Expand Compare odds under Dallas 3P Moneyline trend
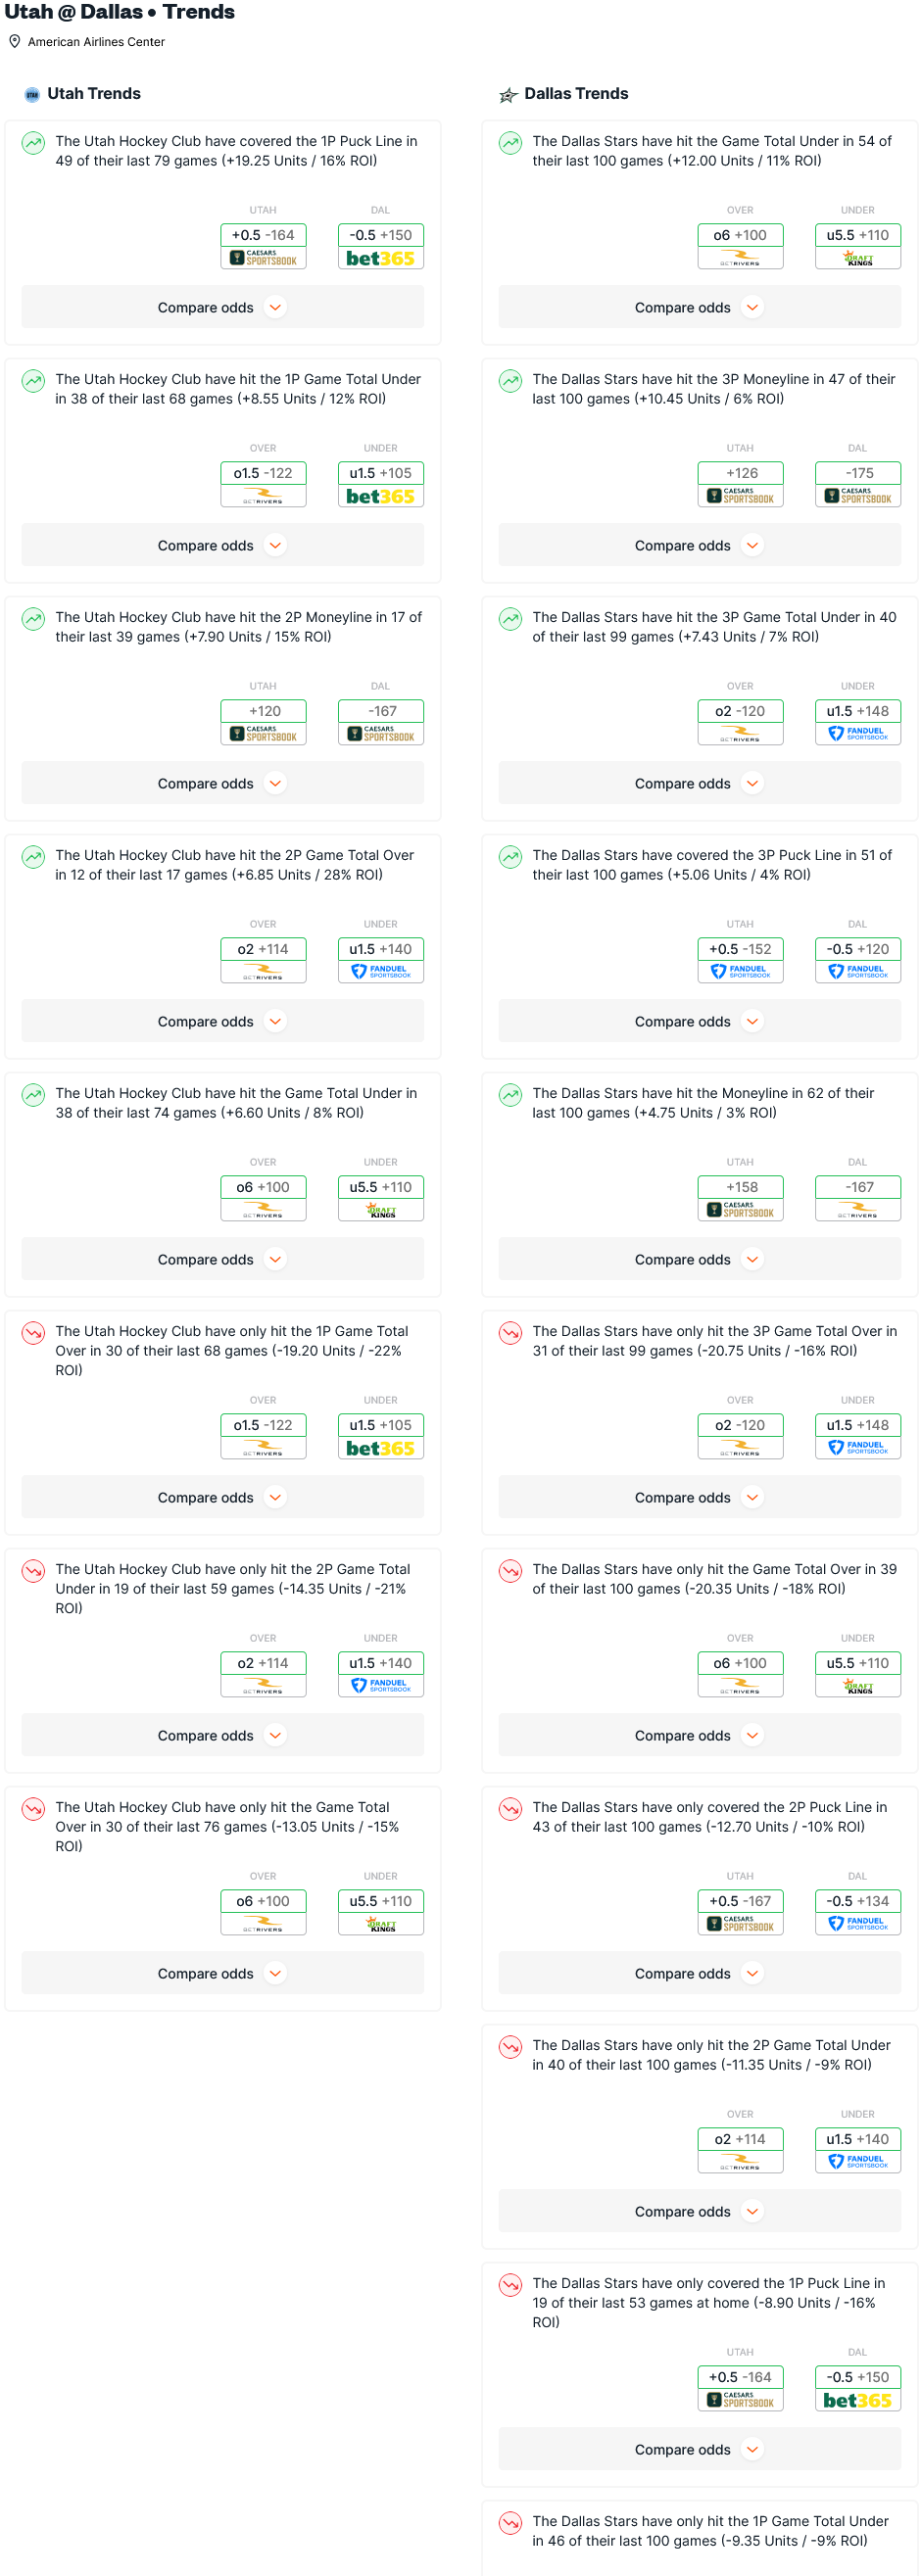 [x=699, y=546]
